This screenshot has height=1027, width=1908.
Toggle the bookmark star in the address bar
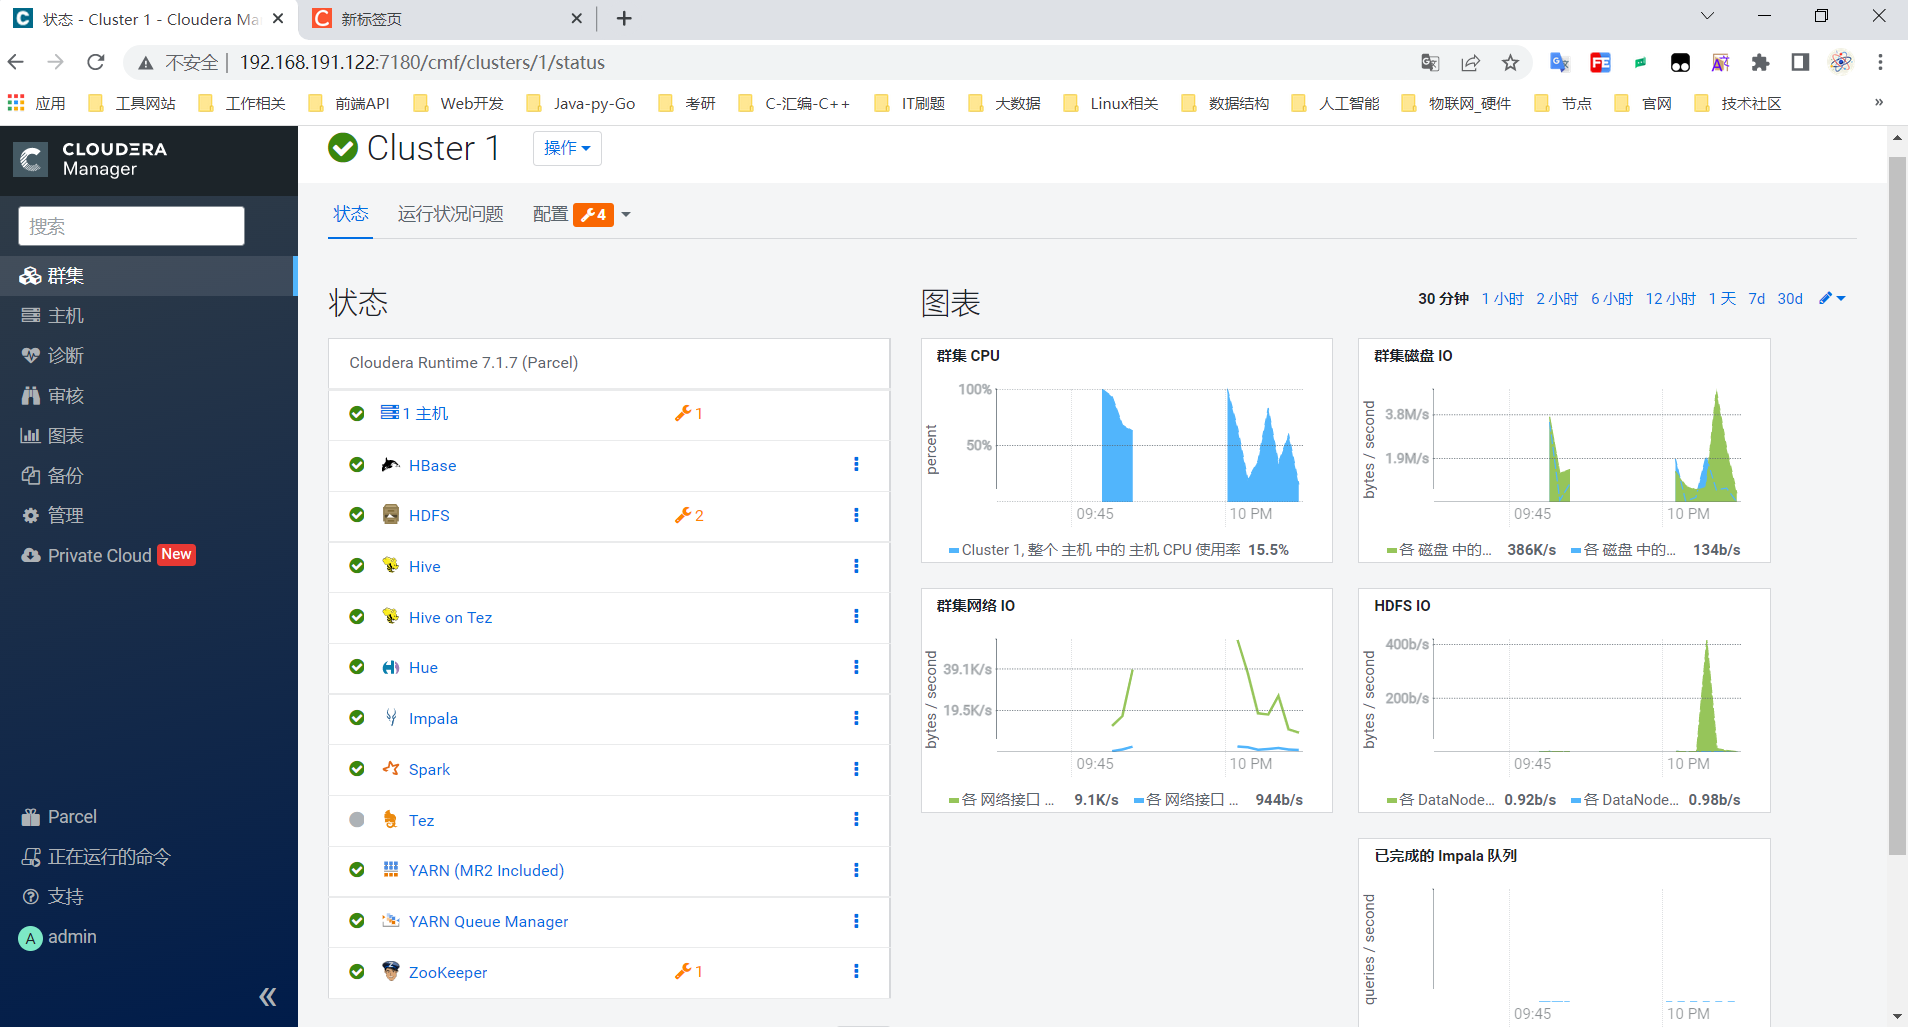click(x=1510, y=62)
